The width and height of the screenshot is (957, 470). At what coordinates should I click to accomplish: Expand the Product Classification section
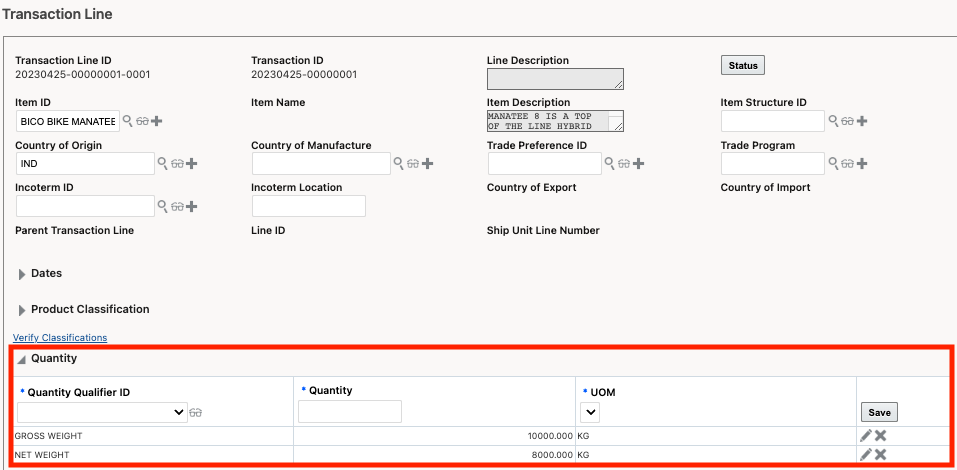pyautogui.click(x=22, y=310)
